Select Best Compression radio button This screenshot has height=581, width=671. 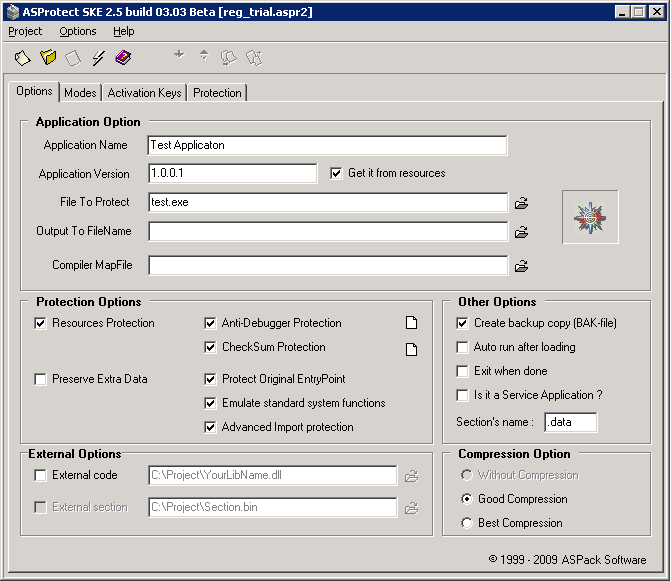(467, 523)
